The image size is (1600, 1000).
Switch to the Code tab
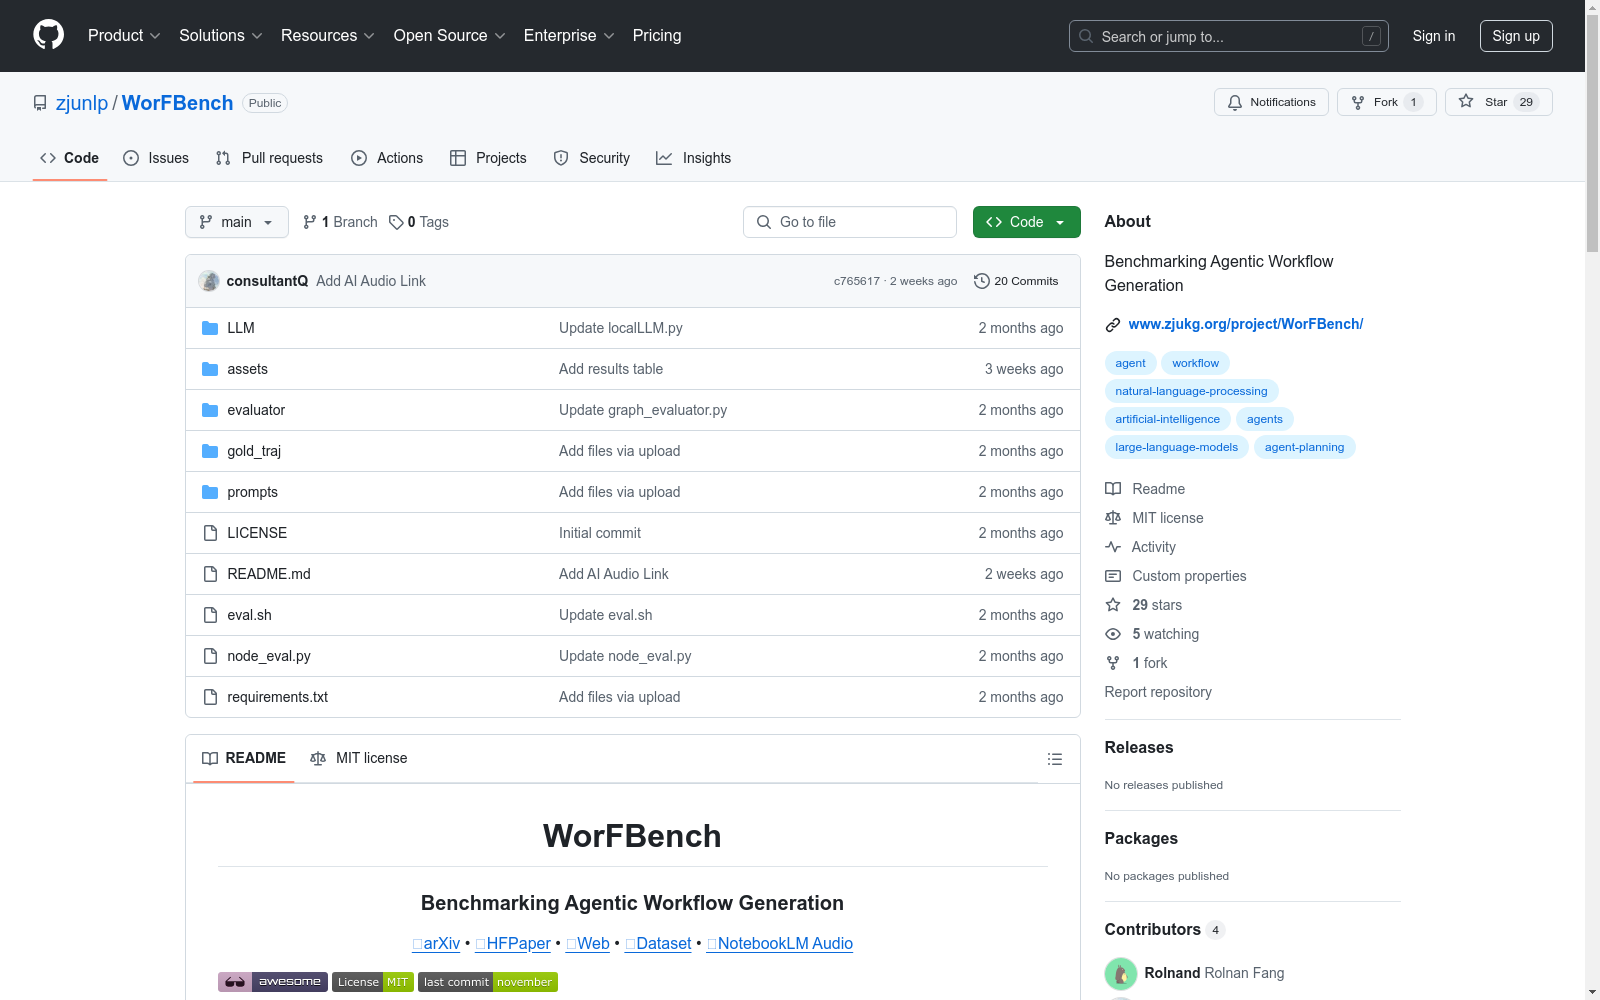click(x=70, y=158)
